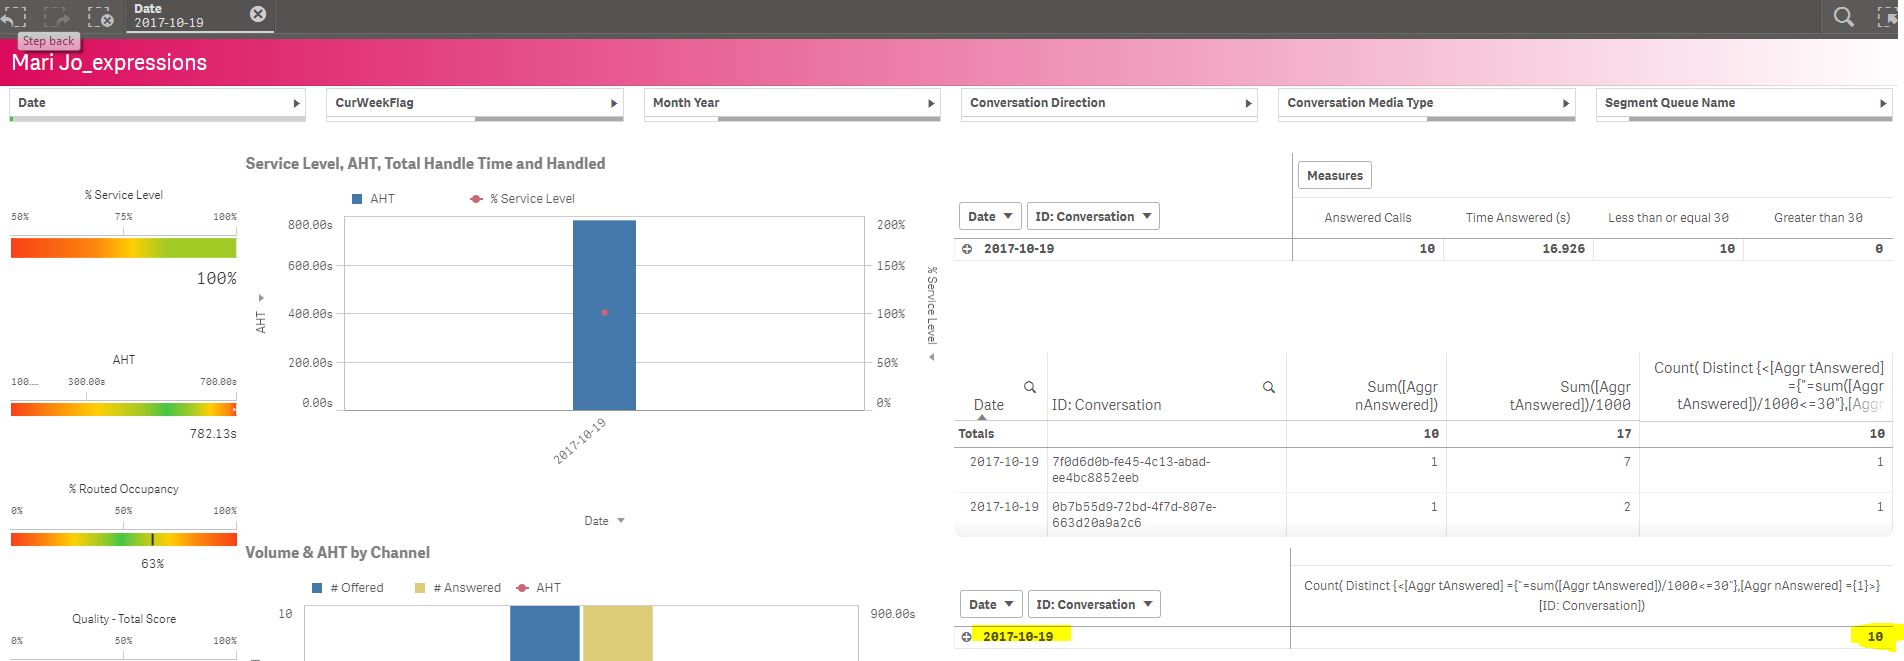
Task: Click the Less than or equal 30 header
Action: pyautogui.click(x=1668, y=218)
